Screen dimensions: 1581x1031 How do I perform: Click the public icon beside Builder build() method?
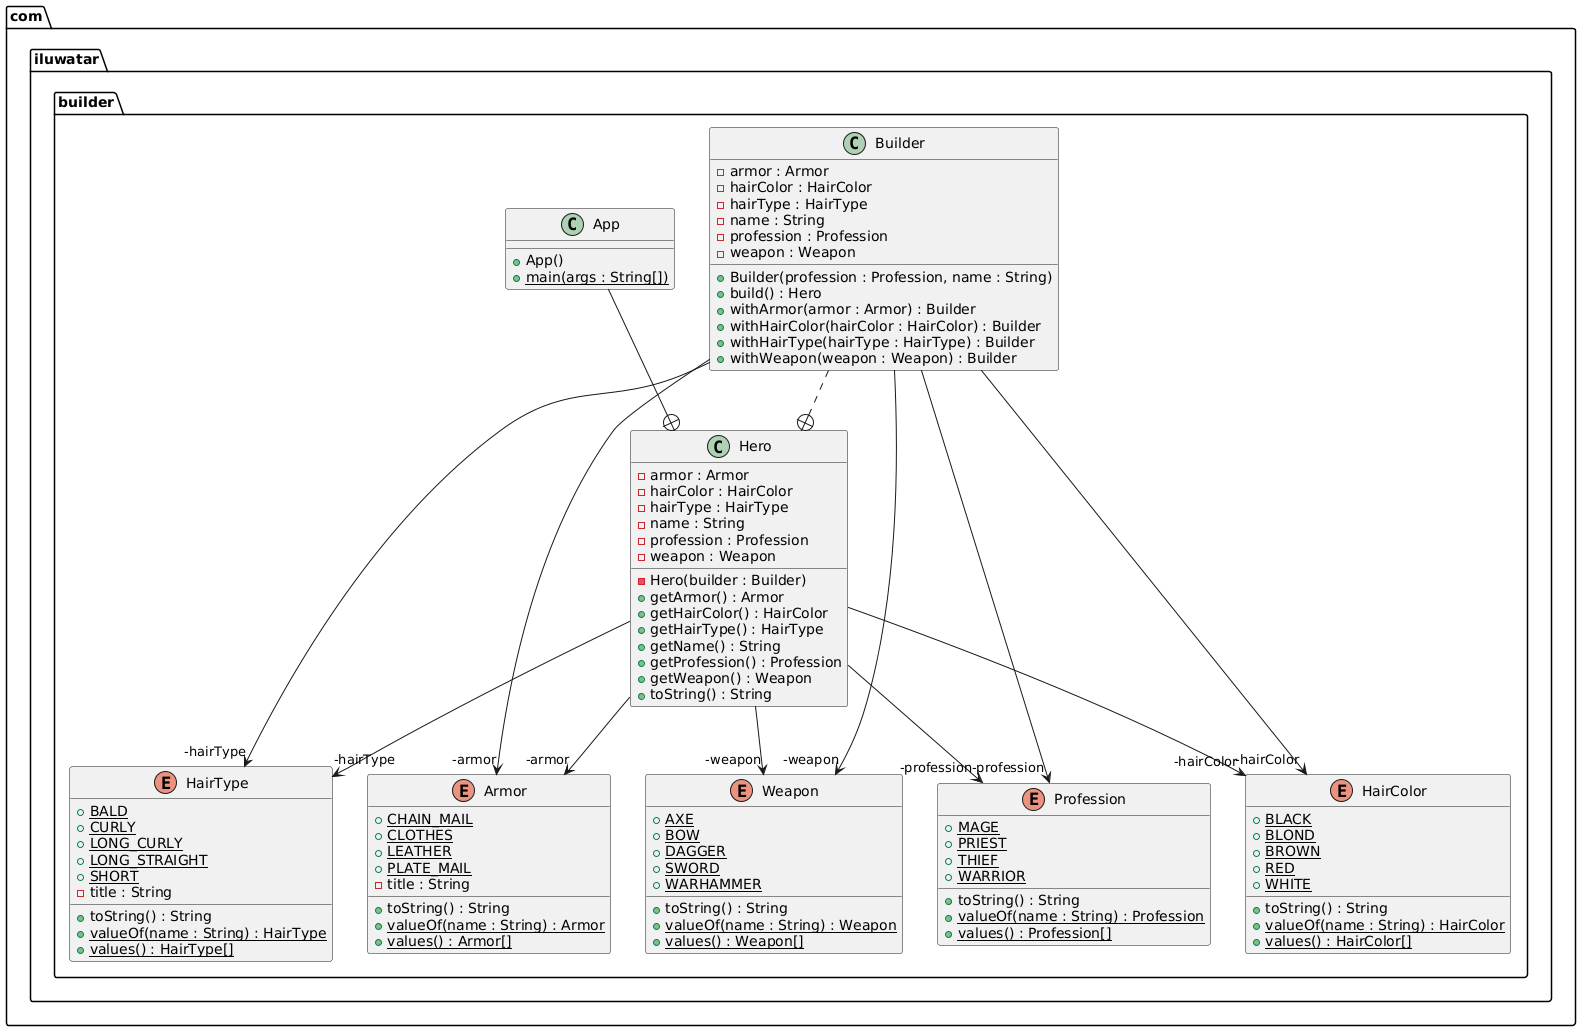click(x=720, y=294)
